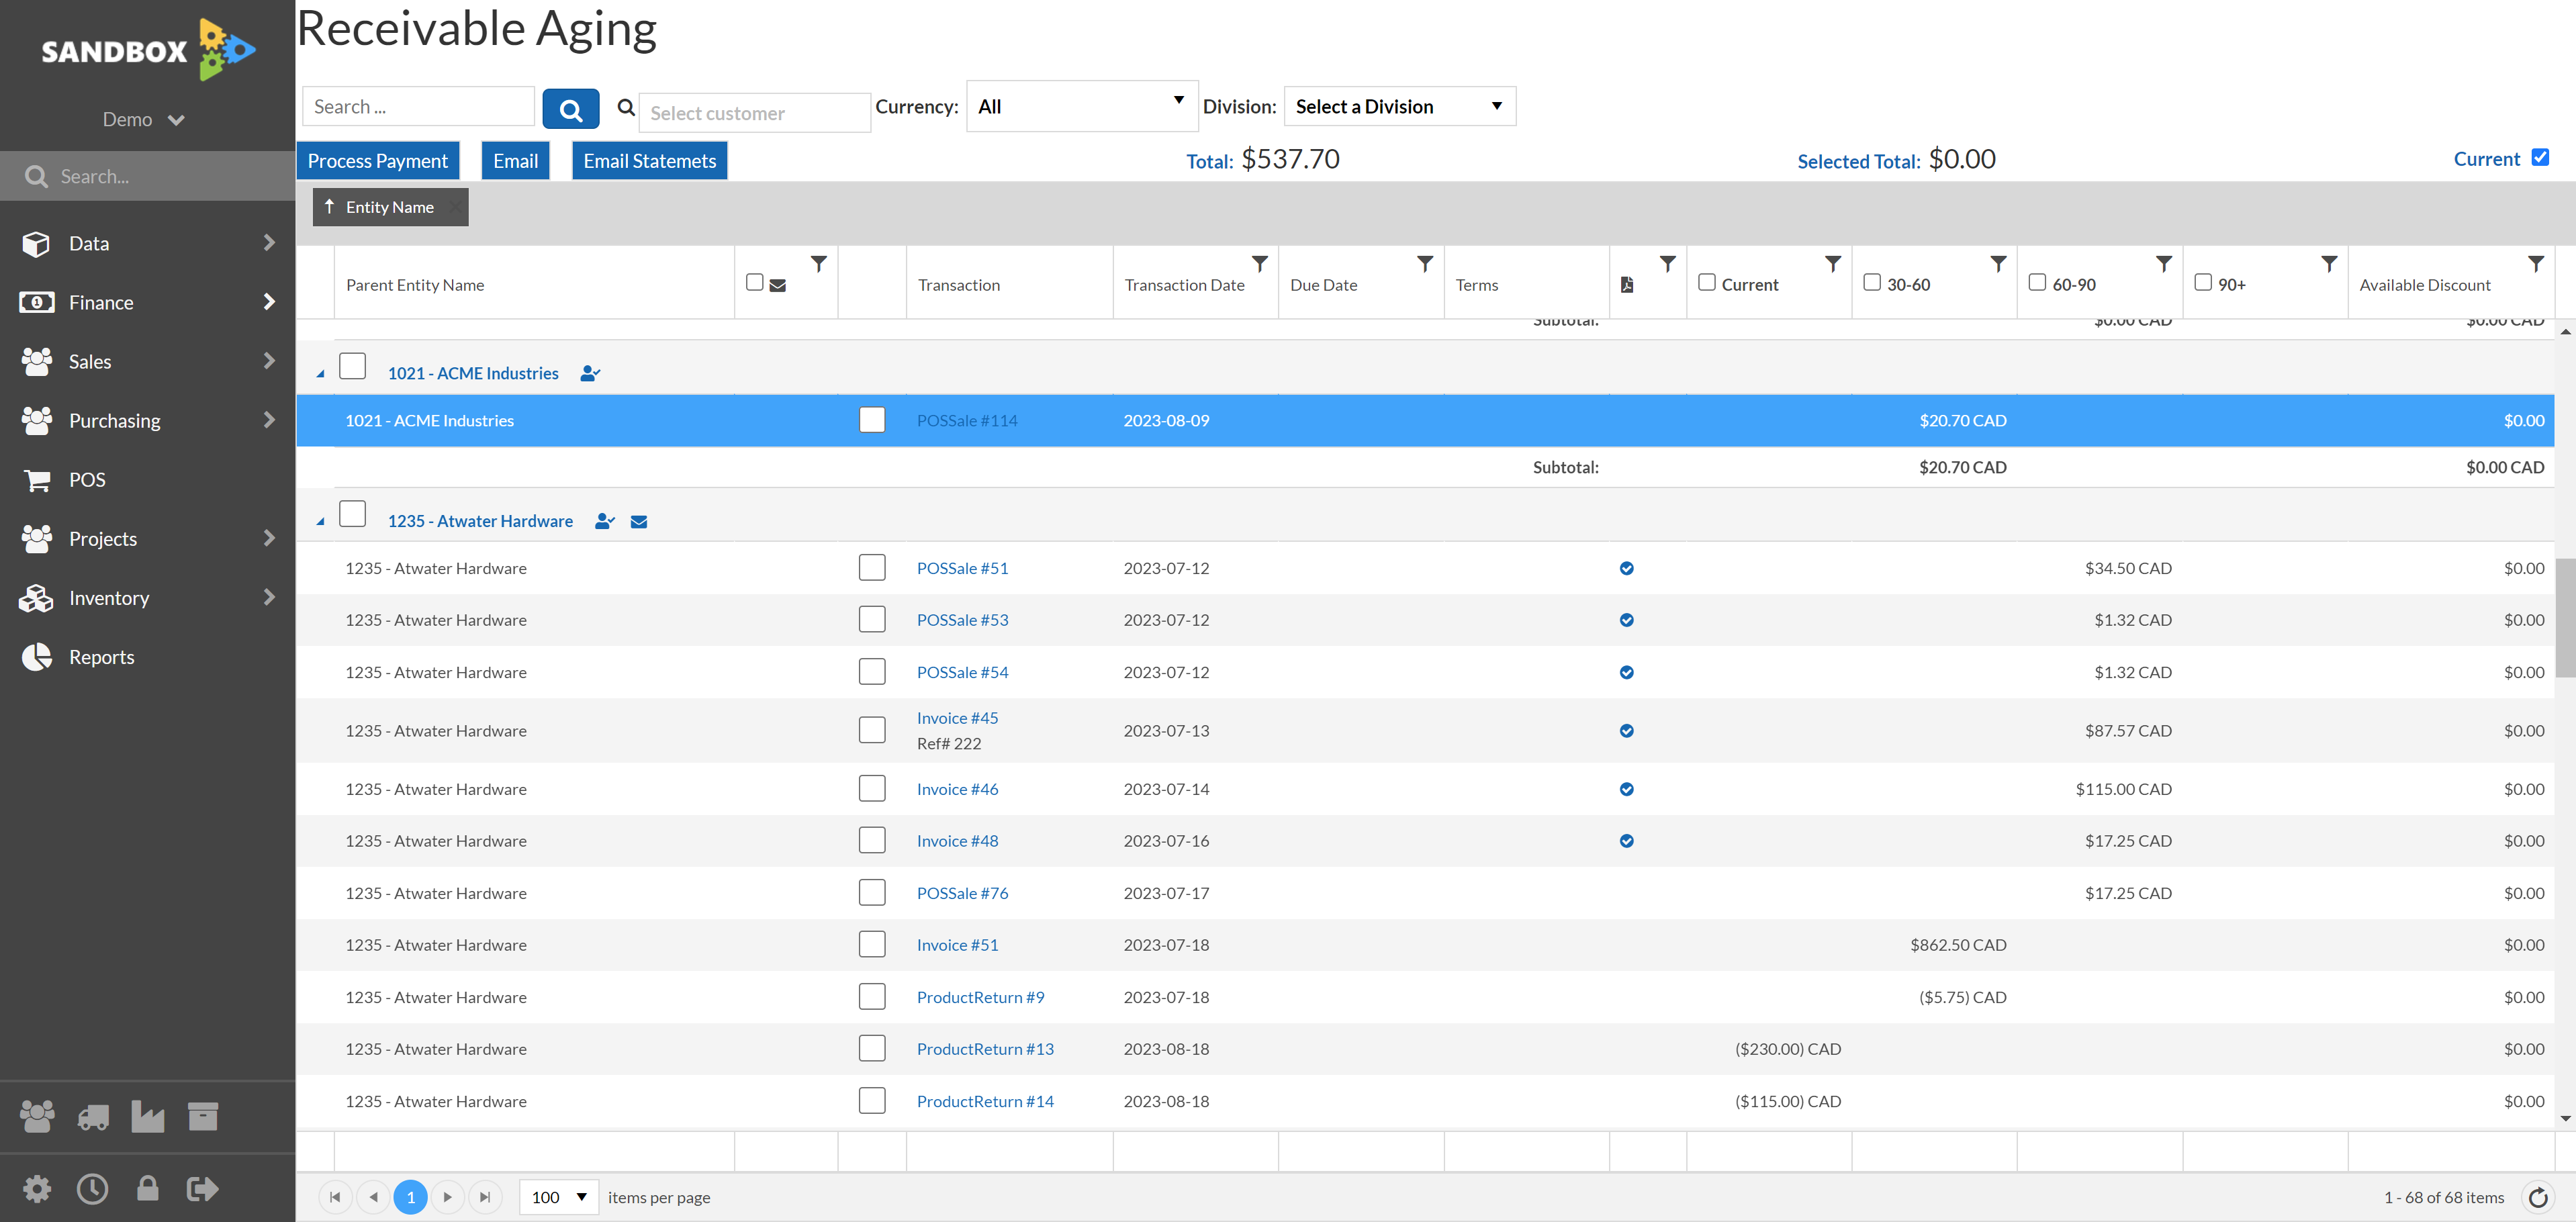Open the ProductReturn #13 link
This screenshot has width=2576, height=1222.
click(x=985, y=1049)
